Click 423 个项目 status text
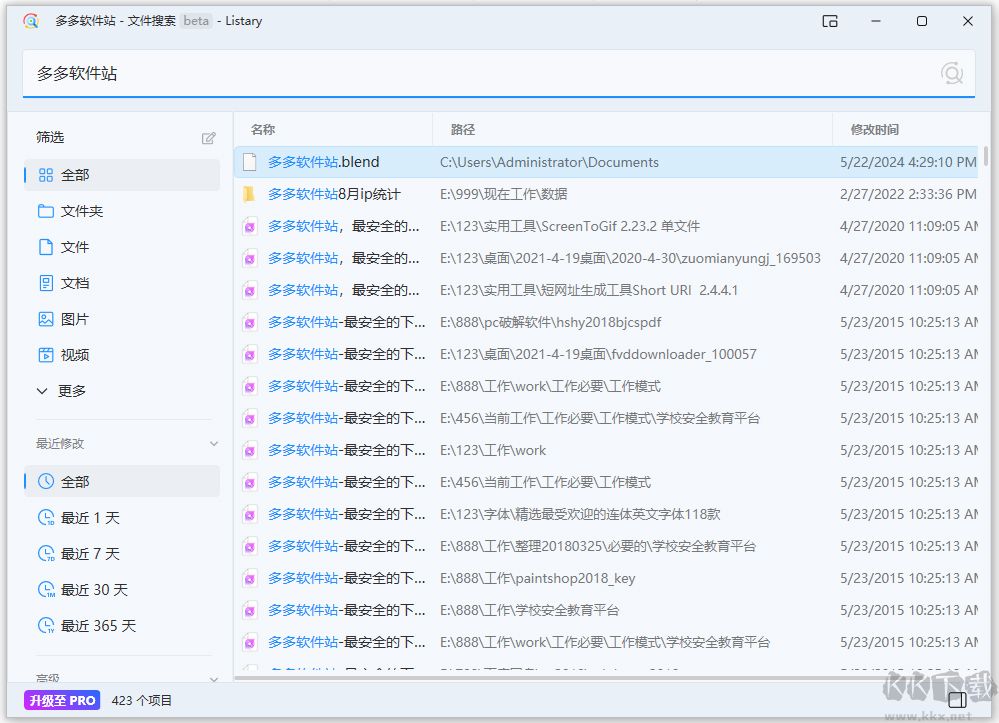 (141, 701)
